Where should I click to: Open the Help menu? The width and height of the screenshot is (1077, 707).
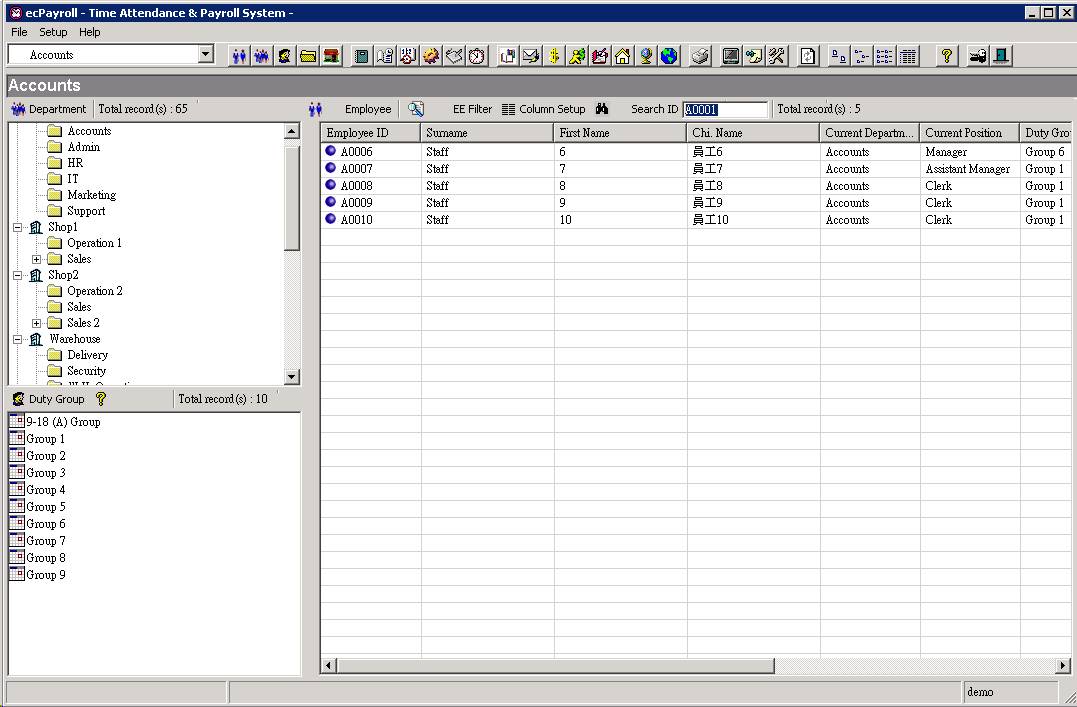tap(89, 32)
